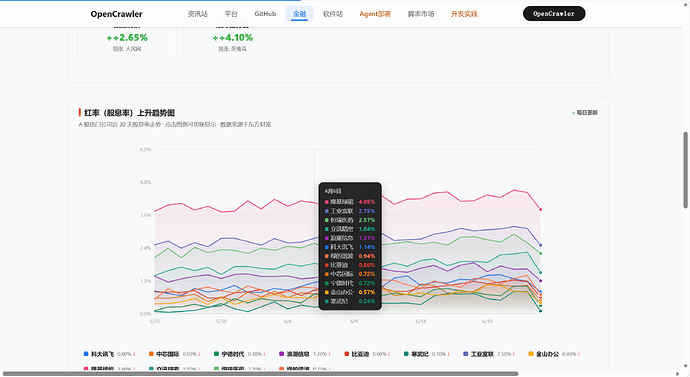Screen dimensions: 690x377
Task: Click the teal 寒武纪 legend dot
Action: (x=406, y=354)
